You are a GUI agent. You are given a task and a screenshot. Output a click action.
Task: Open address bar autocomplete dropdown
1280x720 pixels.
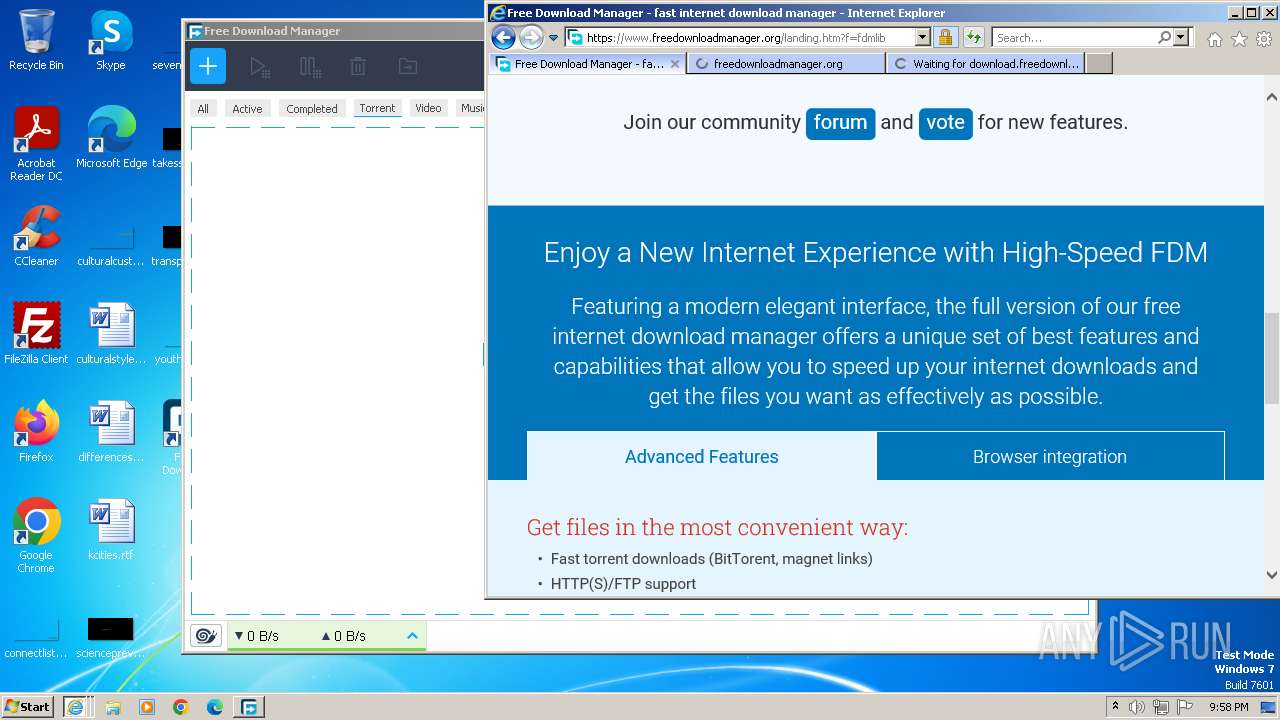[922, 38]
